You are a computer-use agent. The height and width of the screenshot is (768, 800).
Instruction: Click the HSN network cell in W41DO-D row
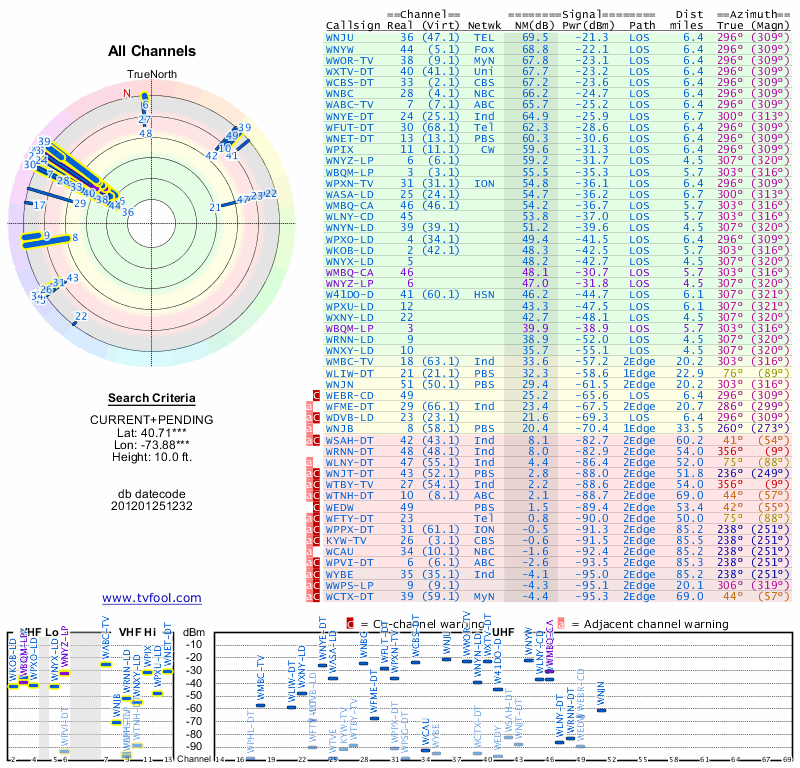click(x=484, y=294)
